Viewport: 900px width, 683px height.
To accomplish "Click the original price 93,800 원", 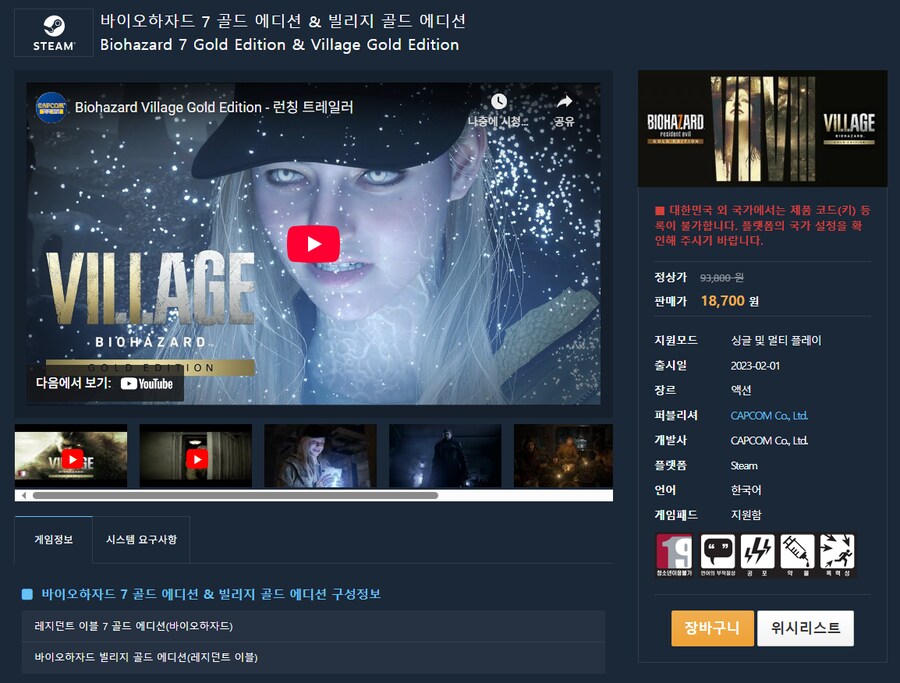I will point(721,278).
